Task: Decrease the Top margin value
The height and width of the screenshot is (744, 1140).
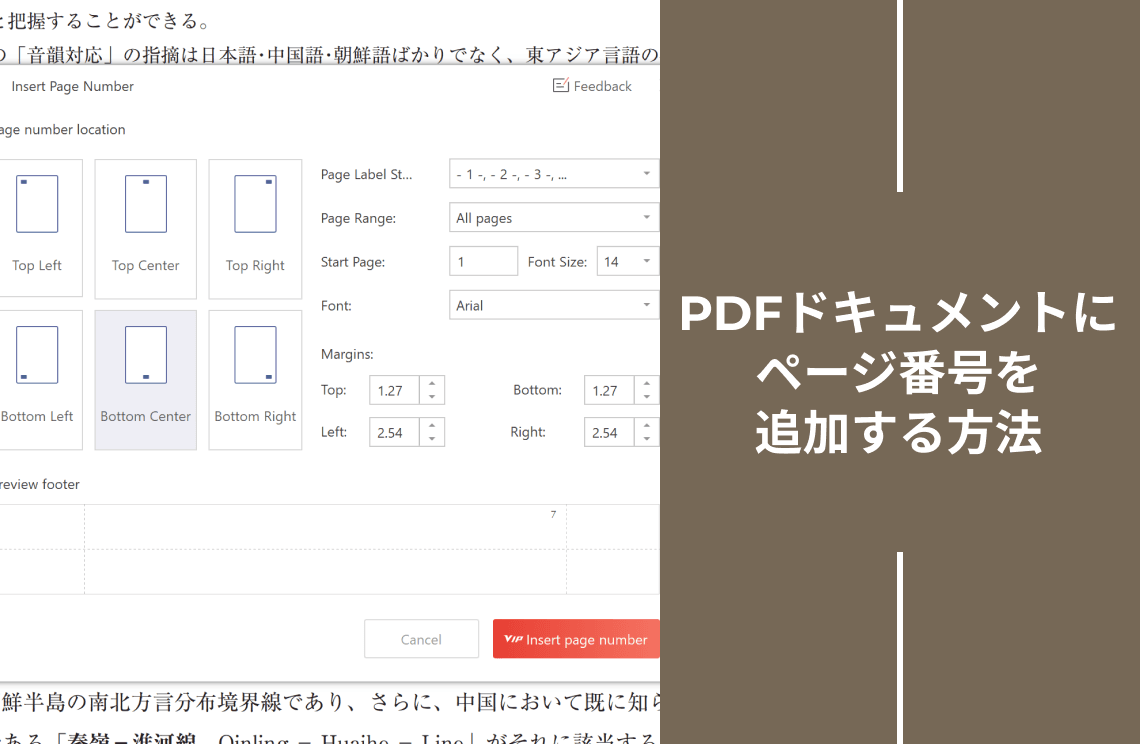Action: pyautogui.click(x=432, y=397)
